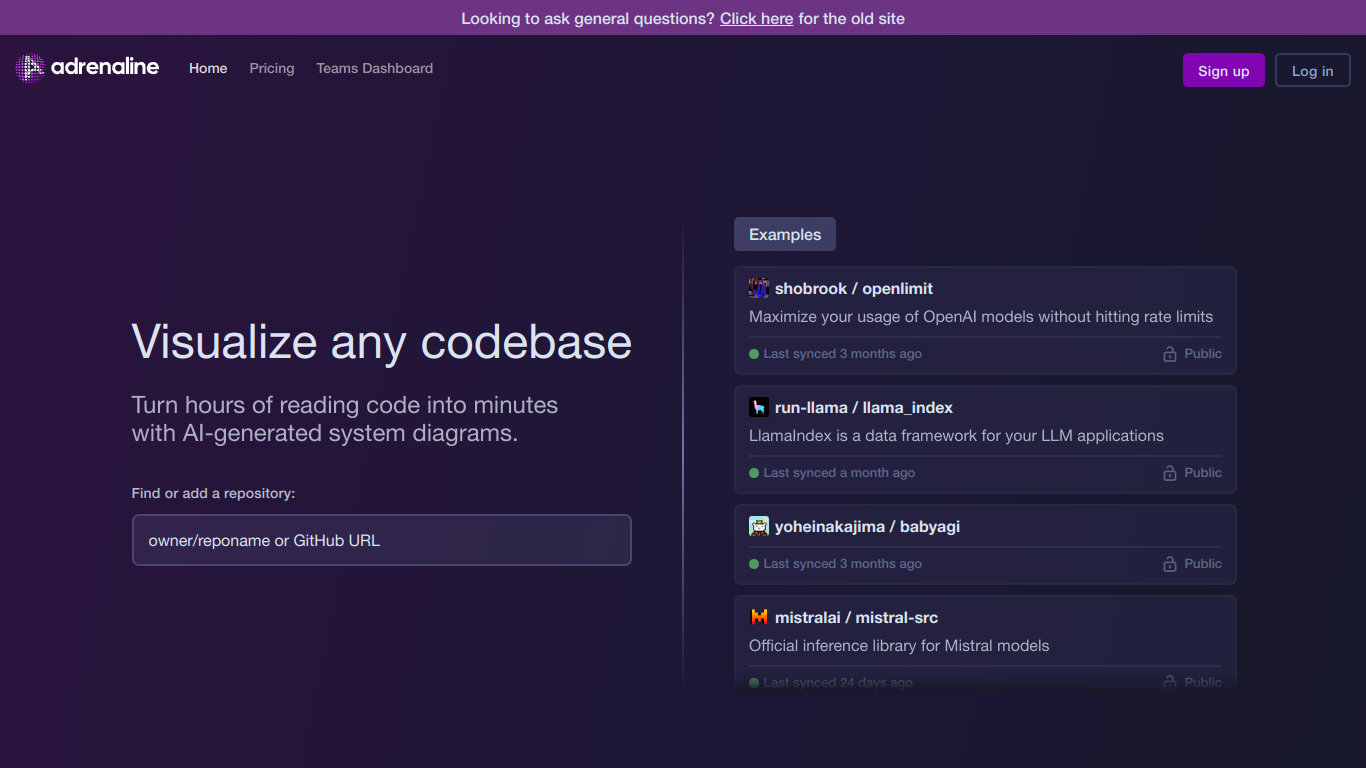Viewport: 1366px width, 768px height.
Task: Click lock icon on babyagi card
Action: click(1169, 564)
